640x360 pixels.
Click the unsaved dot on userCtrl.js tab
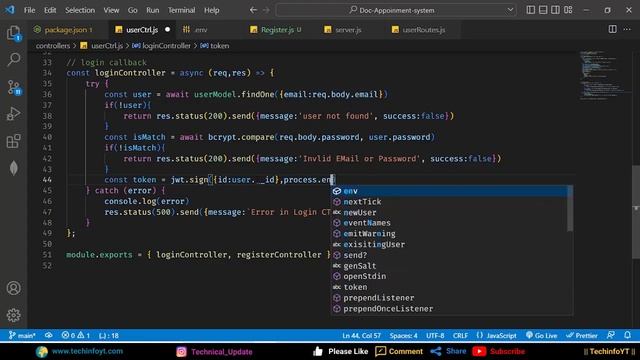tap(167, 29)
